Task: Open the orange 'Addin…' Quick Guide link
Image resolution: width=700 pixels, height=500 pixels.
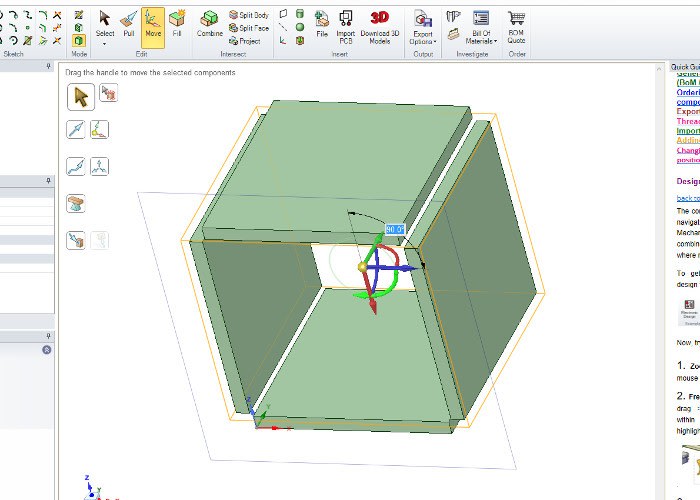Action: point(688,141)
